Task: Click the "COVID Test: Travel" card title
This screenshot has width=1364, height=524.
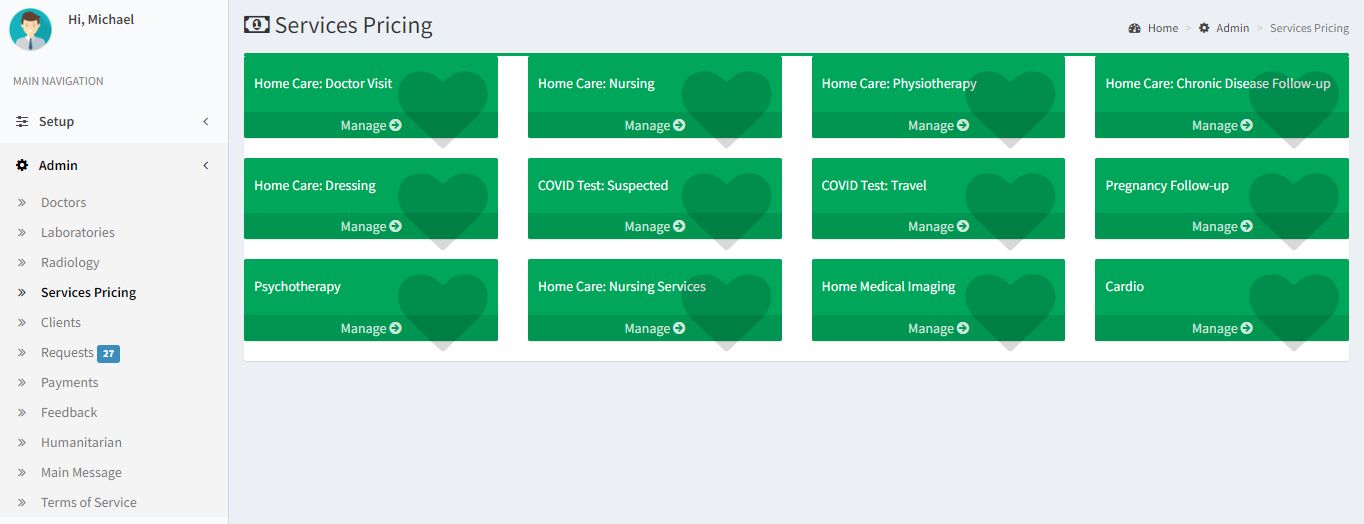Action: tap(874, 185)
